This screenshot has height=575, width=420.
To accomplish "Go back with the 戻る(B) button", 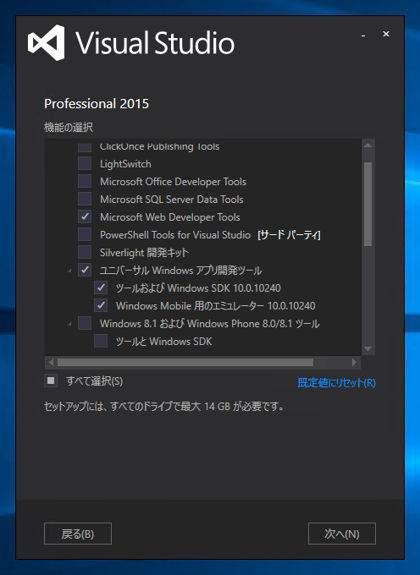I will click(x=78, y=534).
